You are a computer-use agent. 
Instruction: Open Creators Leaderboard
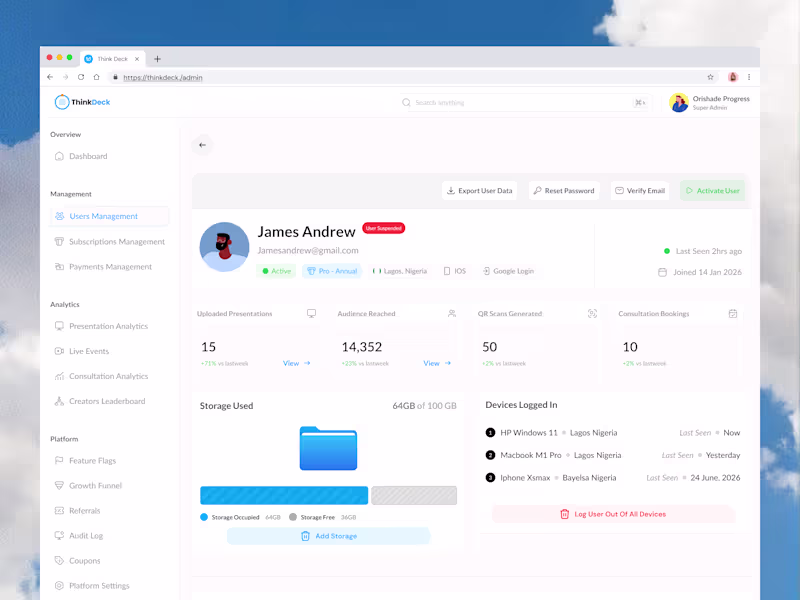[99, 401]
